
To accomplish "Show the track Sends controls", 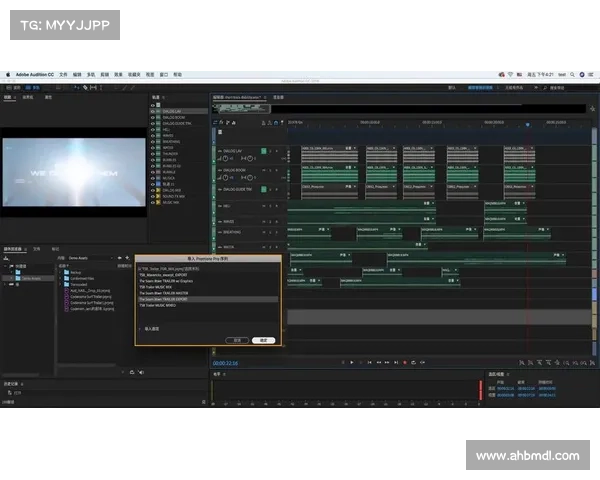I will coord(227,122).
